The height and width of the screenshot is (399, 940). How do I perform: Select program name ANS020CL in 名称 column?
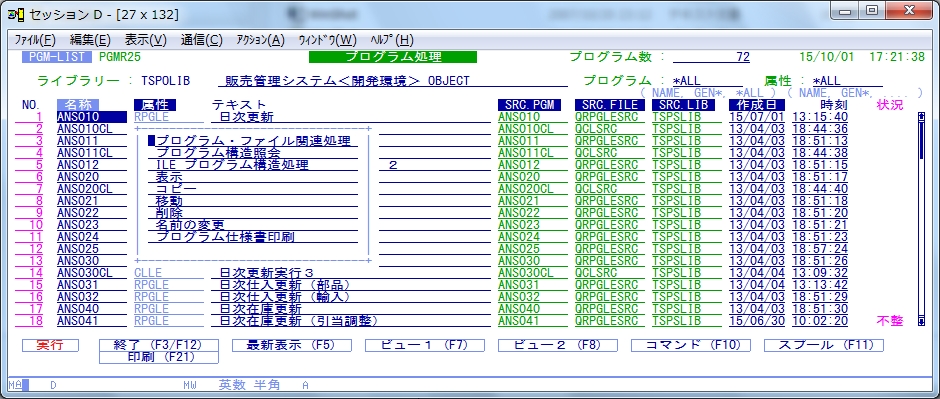[91, 189]
